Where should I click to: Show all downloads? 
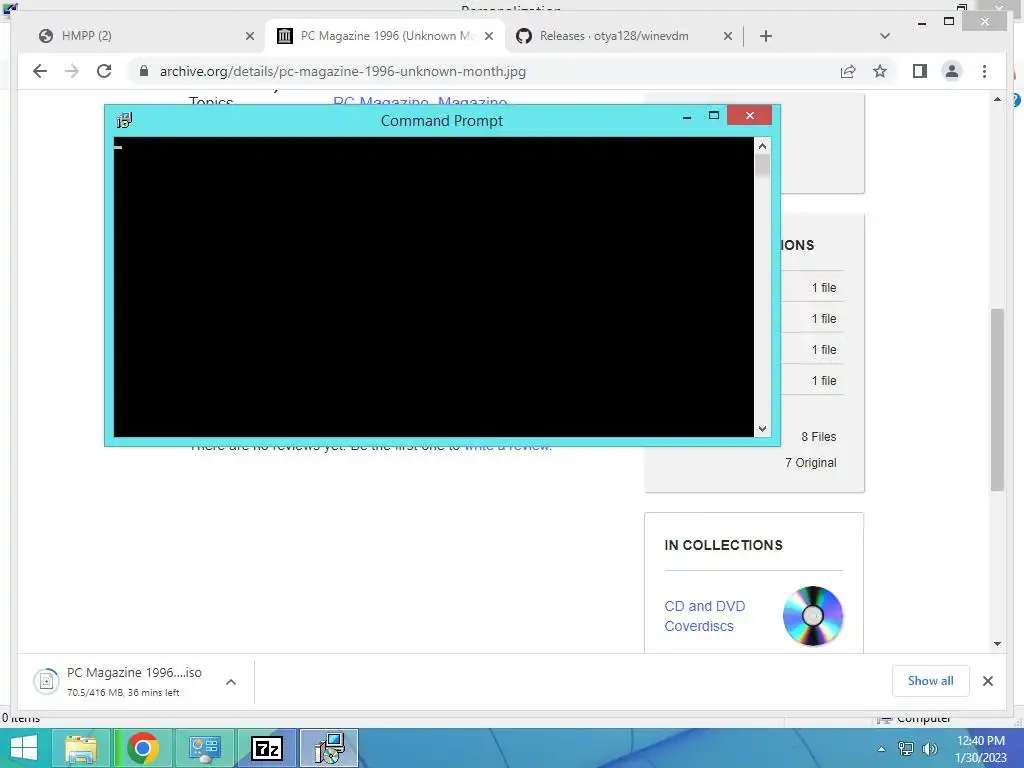(x=930, y=680)
